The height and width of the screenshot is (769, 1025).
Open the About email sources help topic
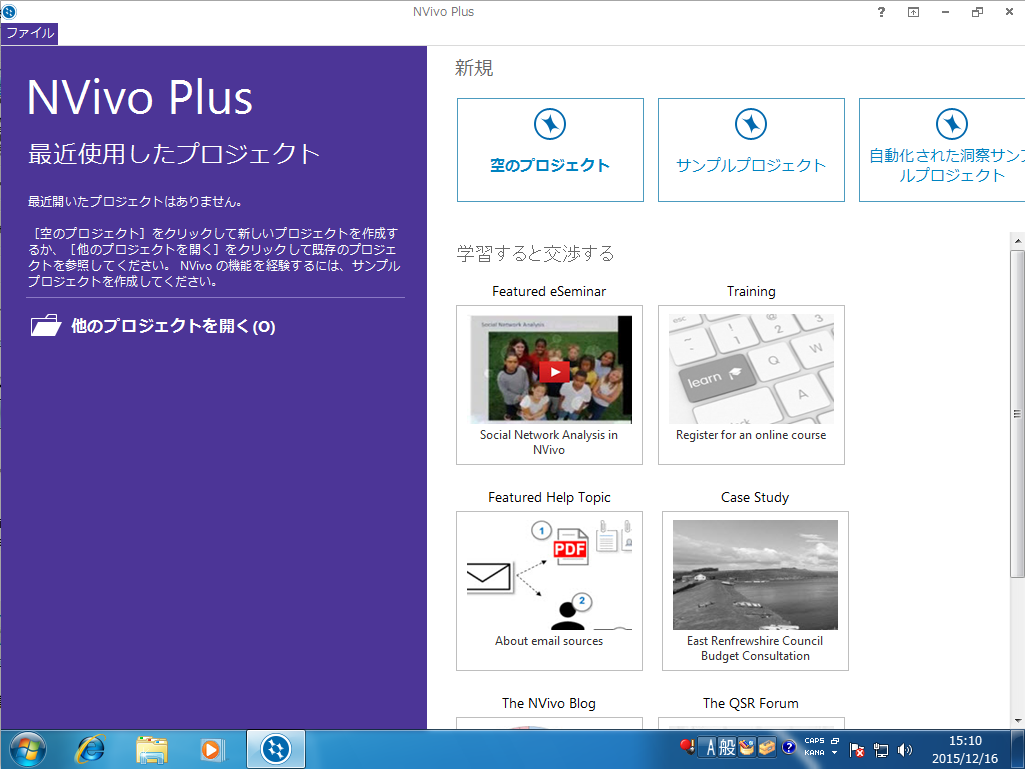pyautogui.click(x=549, y=590)
